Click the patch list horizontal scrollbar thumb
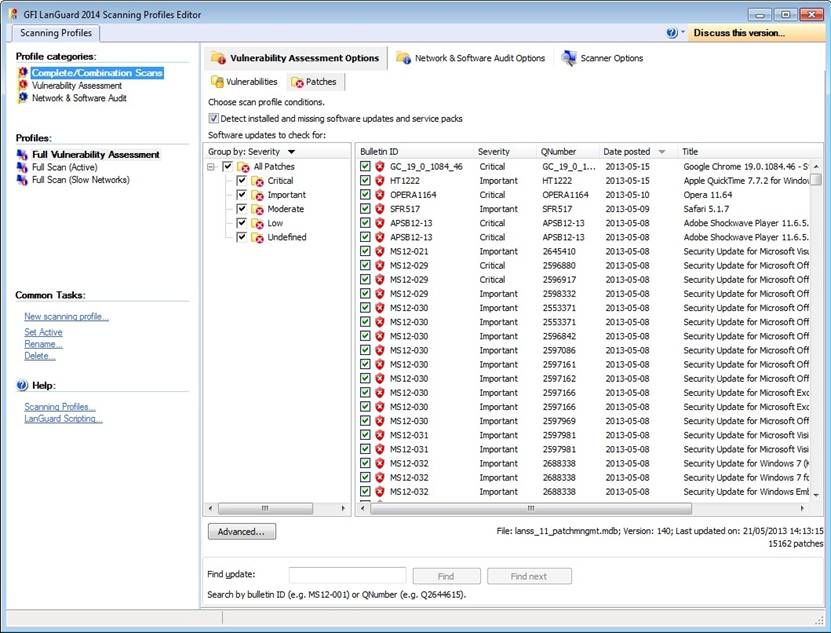Viewport: 831px width, 633px height. point(531,508)
